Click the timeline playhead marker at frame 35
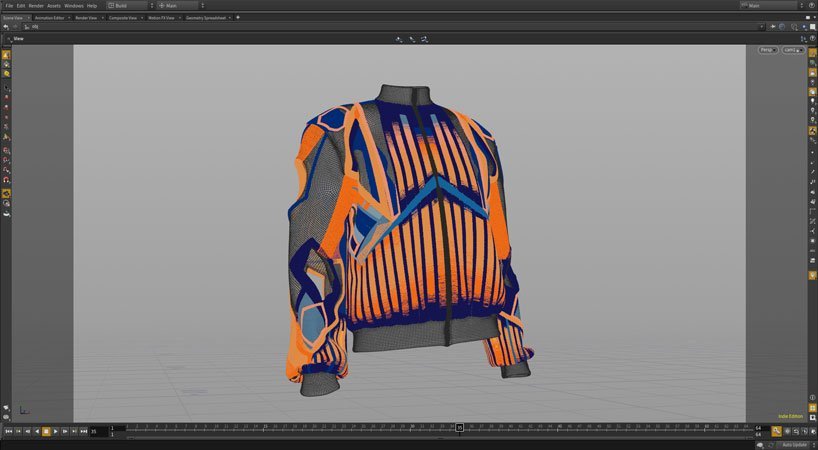This screenshot has width=818, height=450. coord(459,428)
